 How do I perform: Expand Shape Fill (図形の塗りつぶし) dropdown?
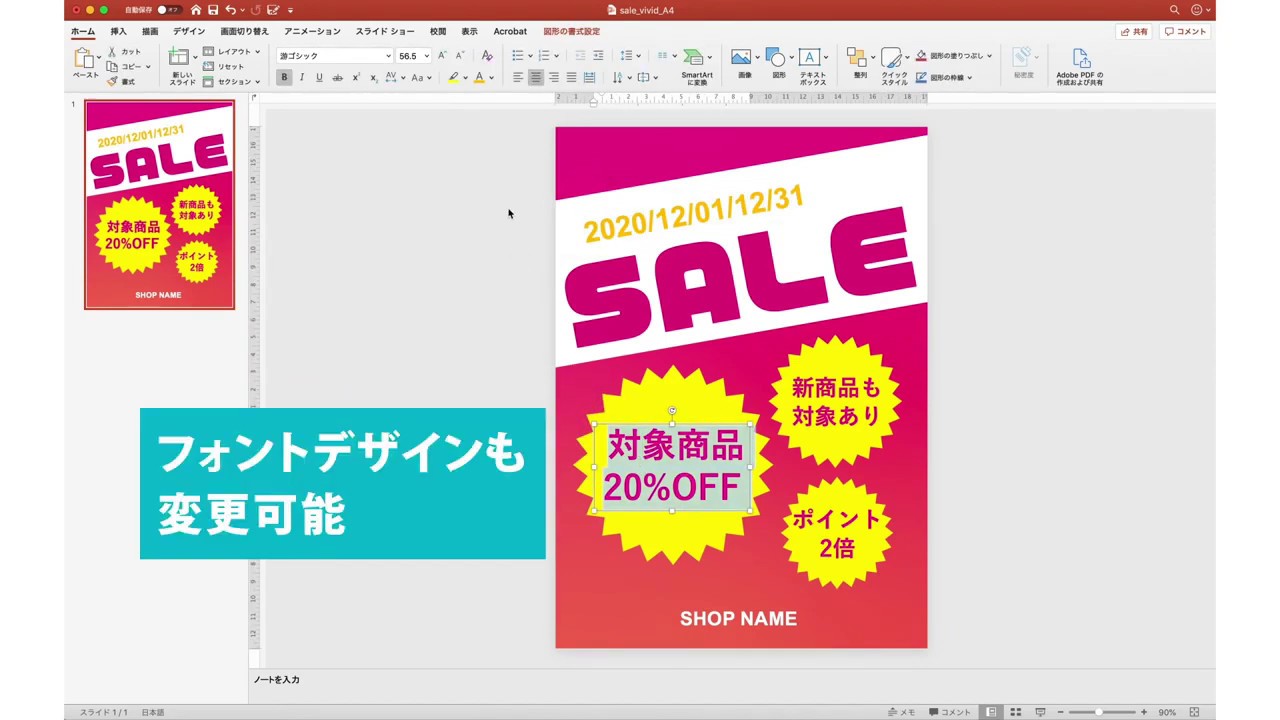[x=990, y=56]
